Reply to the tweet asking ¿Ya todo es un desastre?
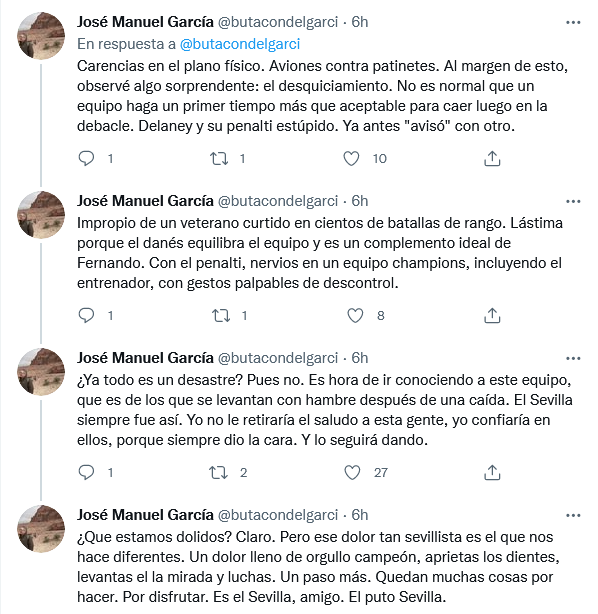 (86, 472)
